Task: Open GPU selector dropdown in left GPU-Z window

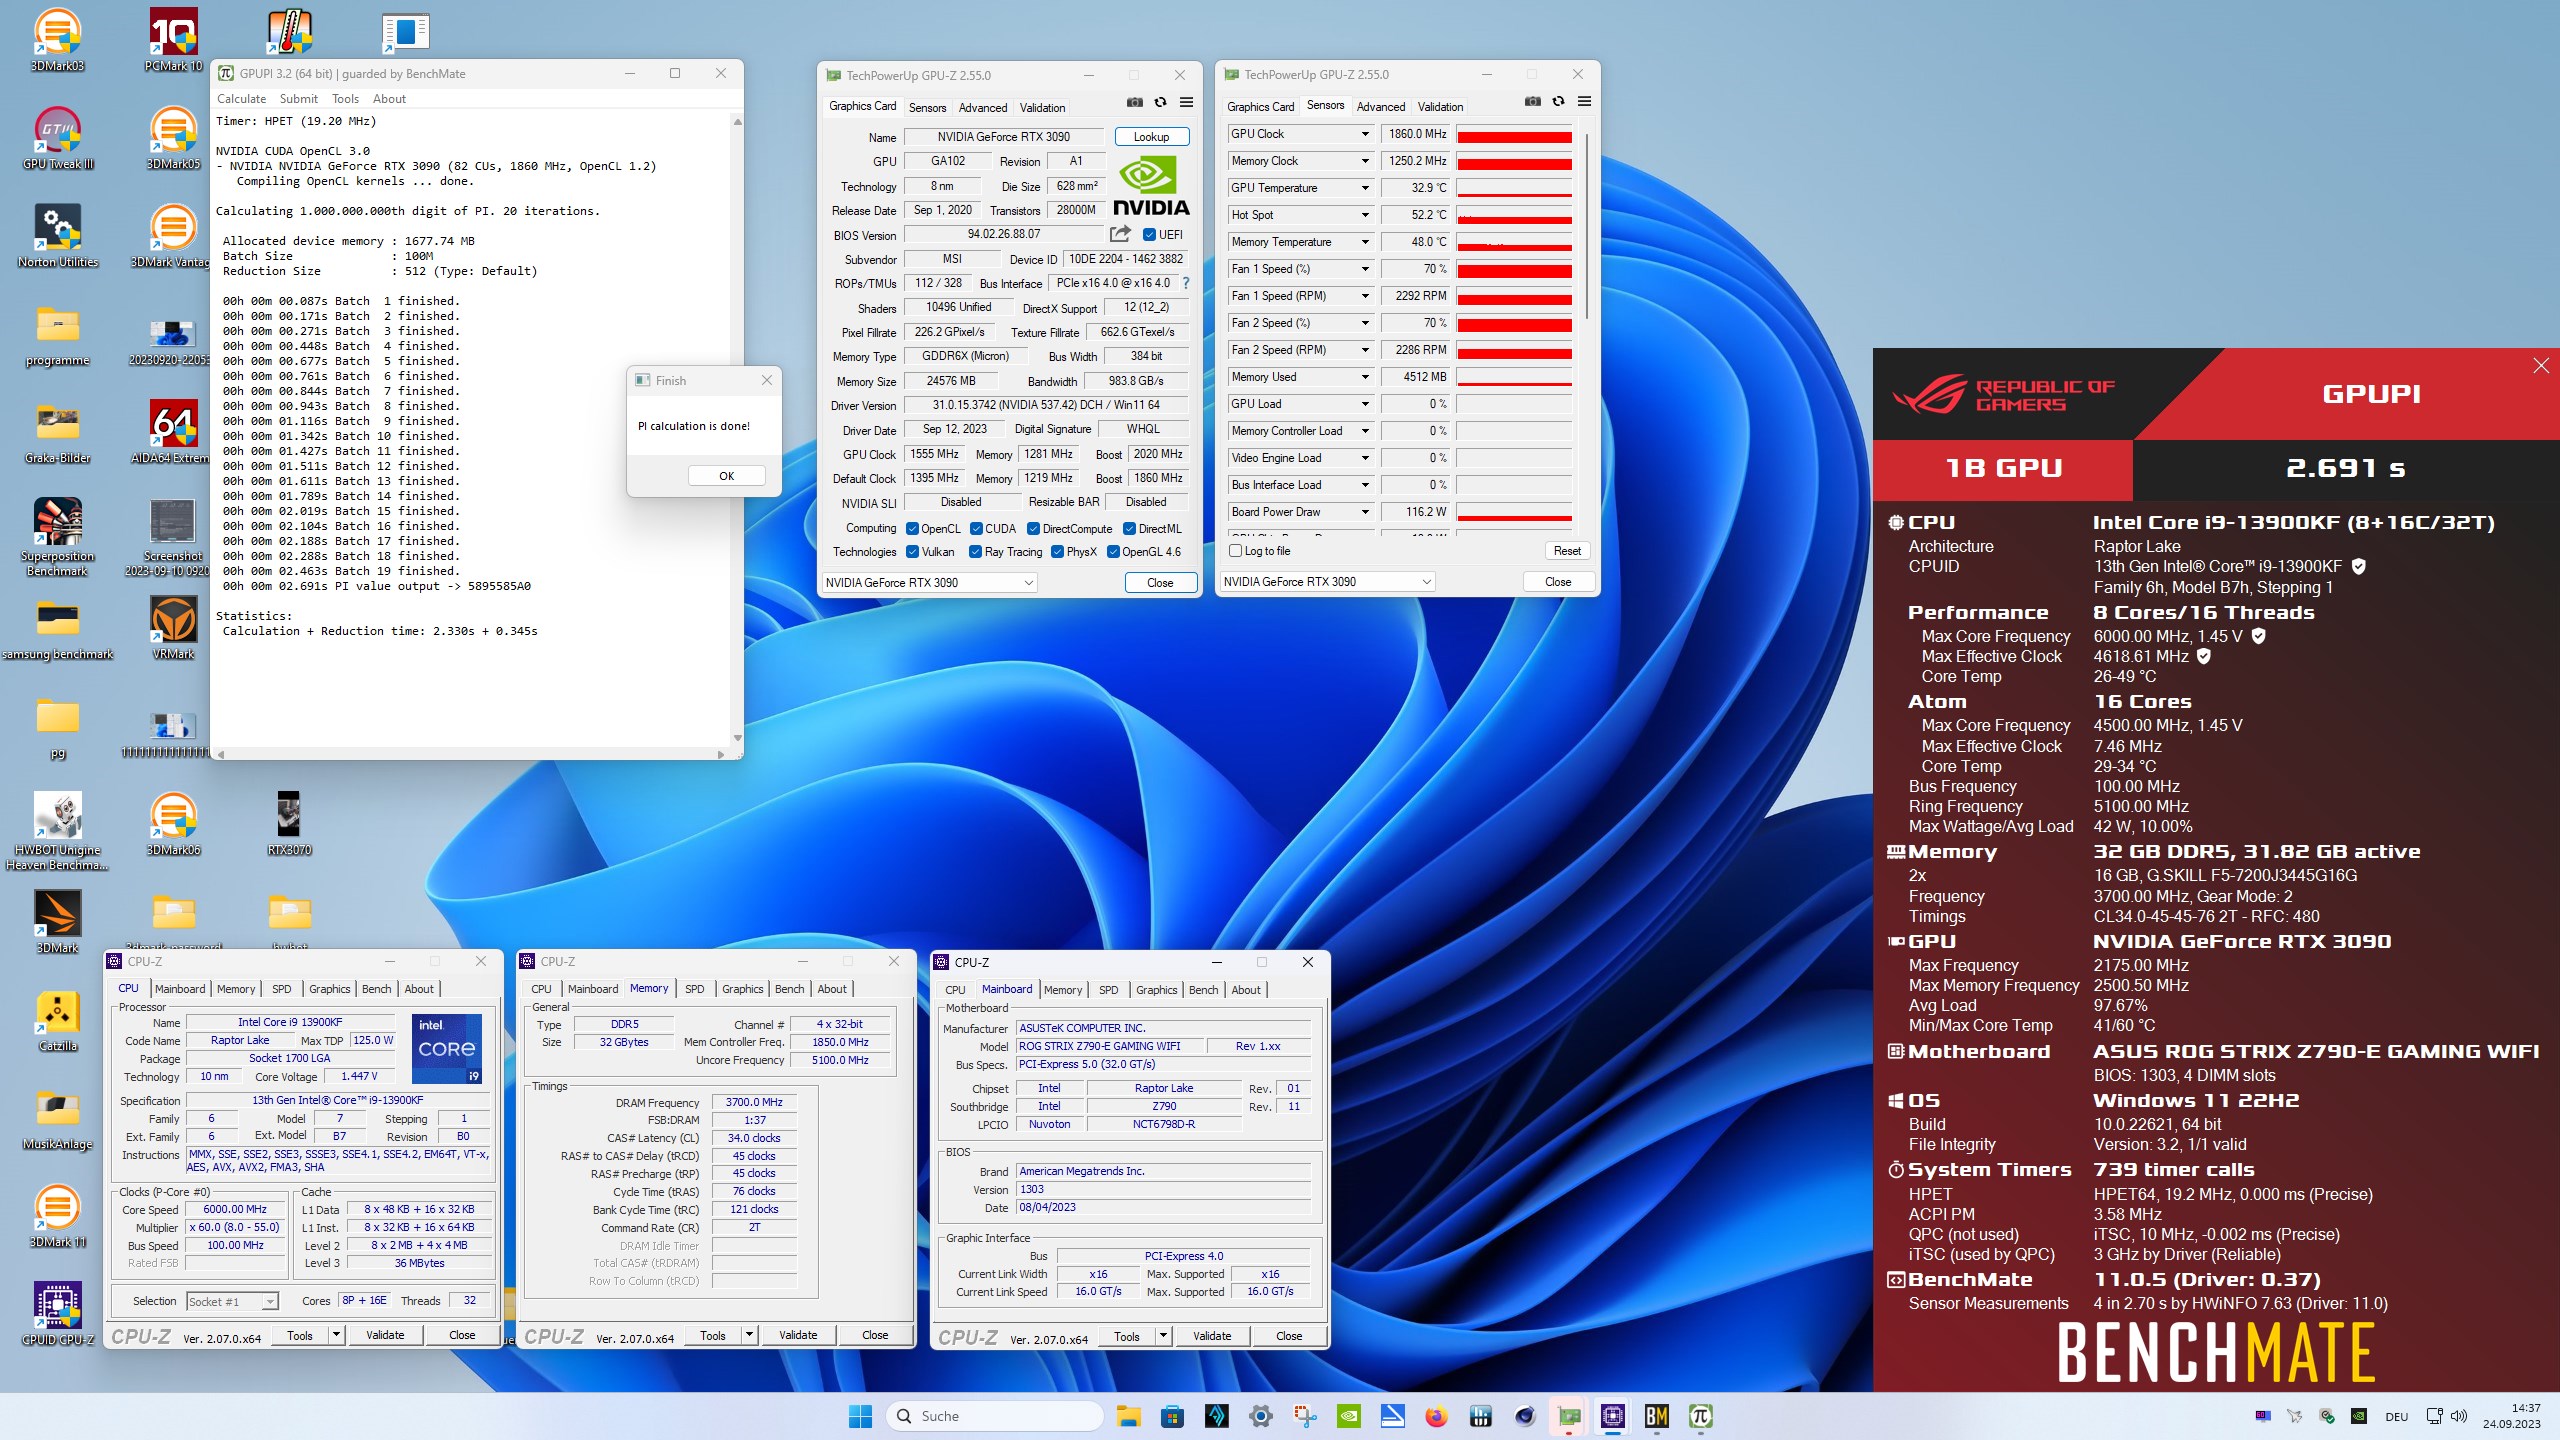Action: click(x=929, y=583)
